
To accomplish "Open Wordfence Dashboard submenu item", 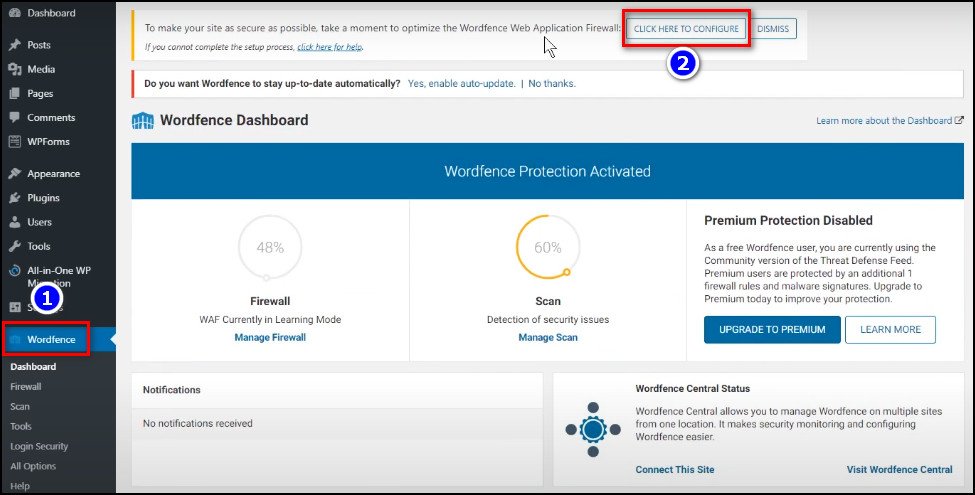I will (33, 367).
